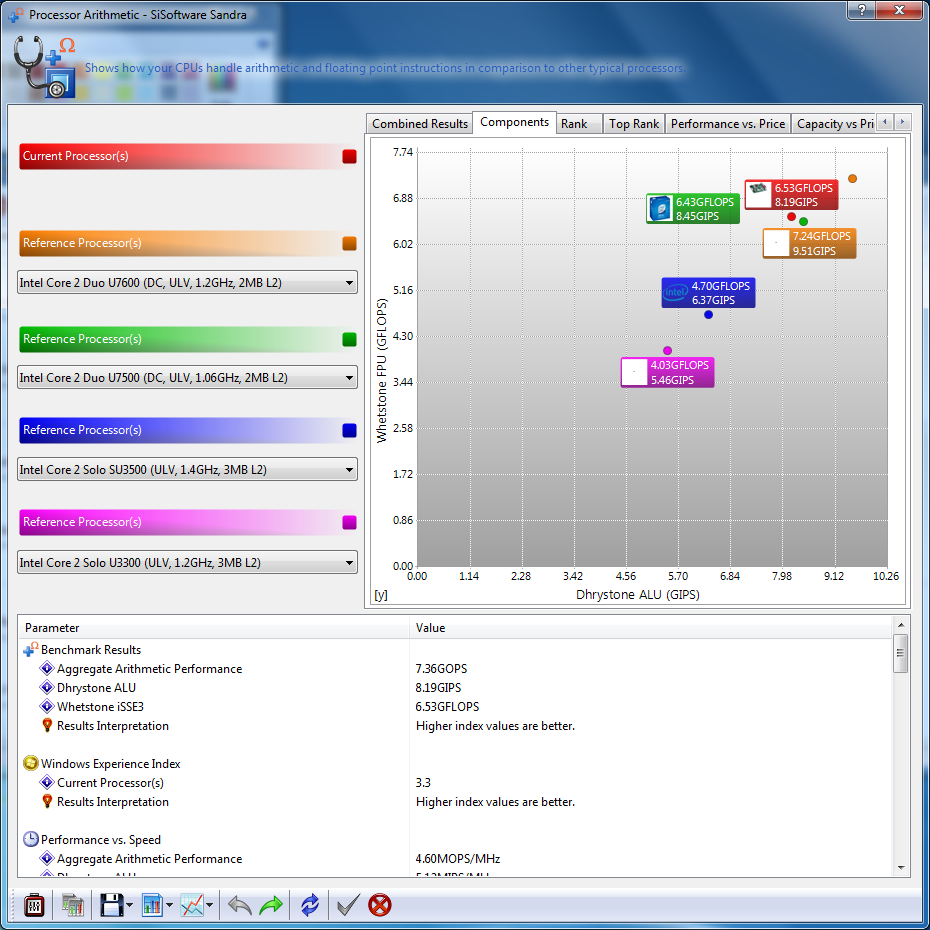Click the blue Reference Processor(s) bar
This screenshot has width=930, height=930.
click(x=187, y=431)
